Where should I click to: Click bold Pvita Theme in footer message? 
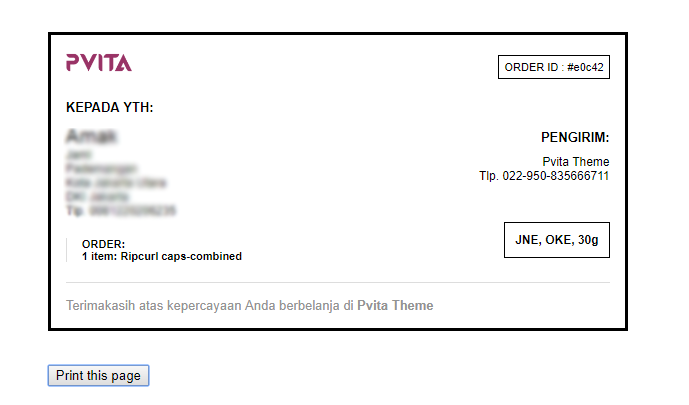pyautogui.click(x=395, y=305)
